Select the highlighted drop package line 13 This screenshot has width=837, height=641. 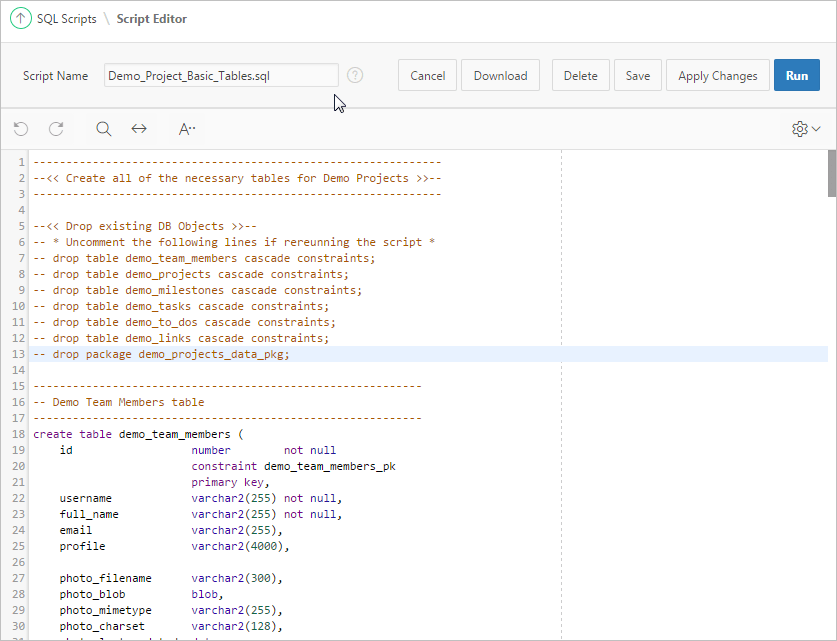(x=160, y=353)
